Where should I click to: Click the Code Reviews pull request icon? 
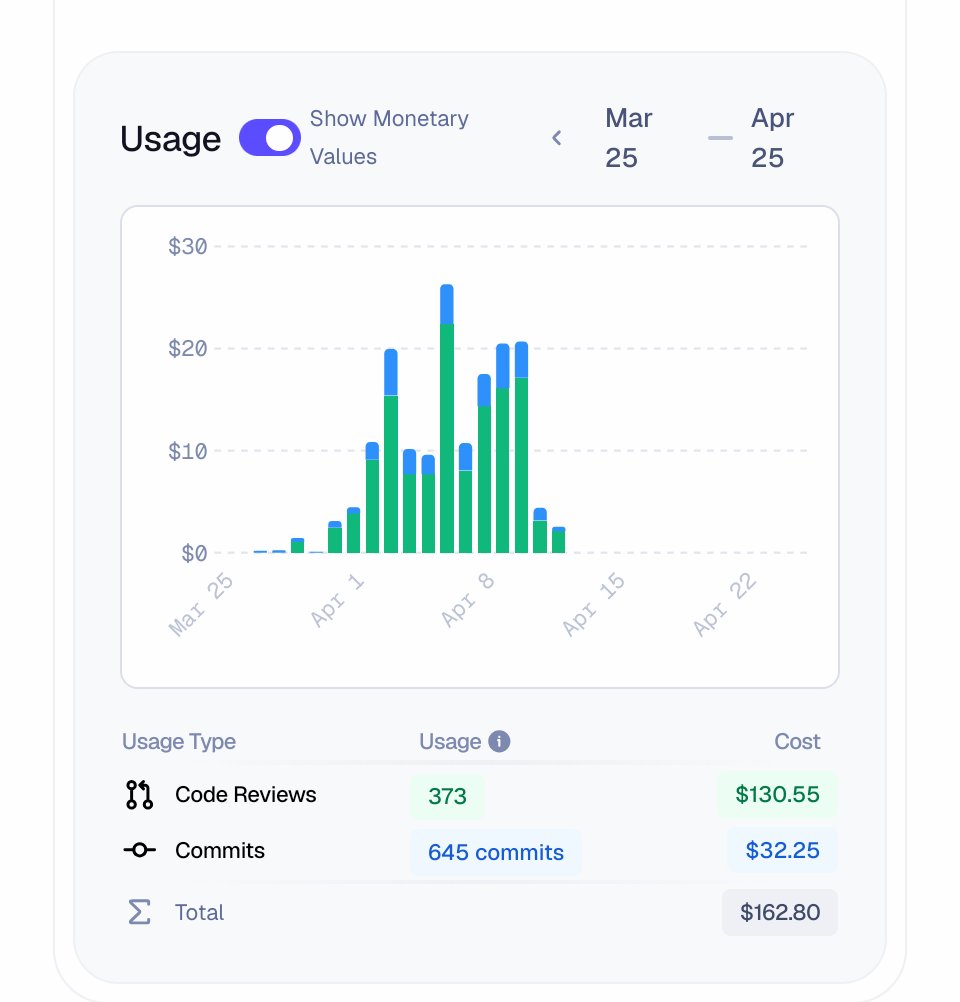139,794
